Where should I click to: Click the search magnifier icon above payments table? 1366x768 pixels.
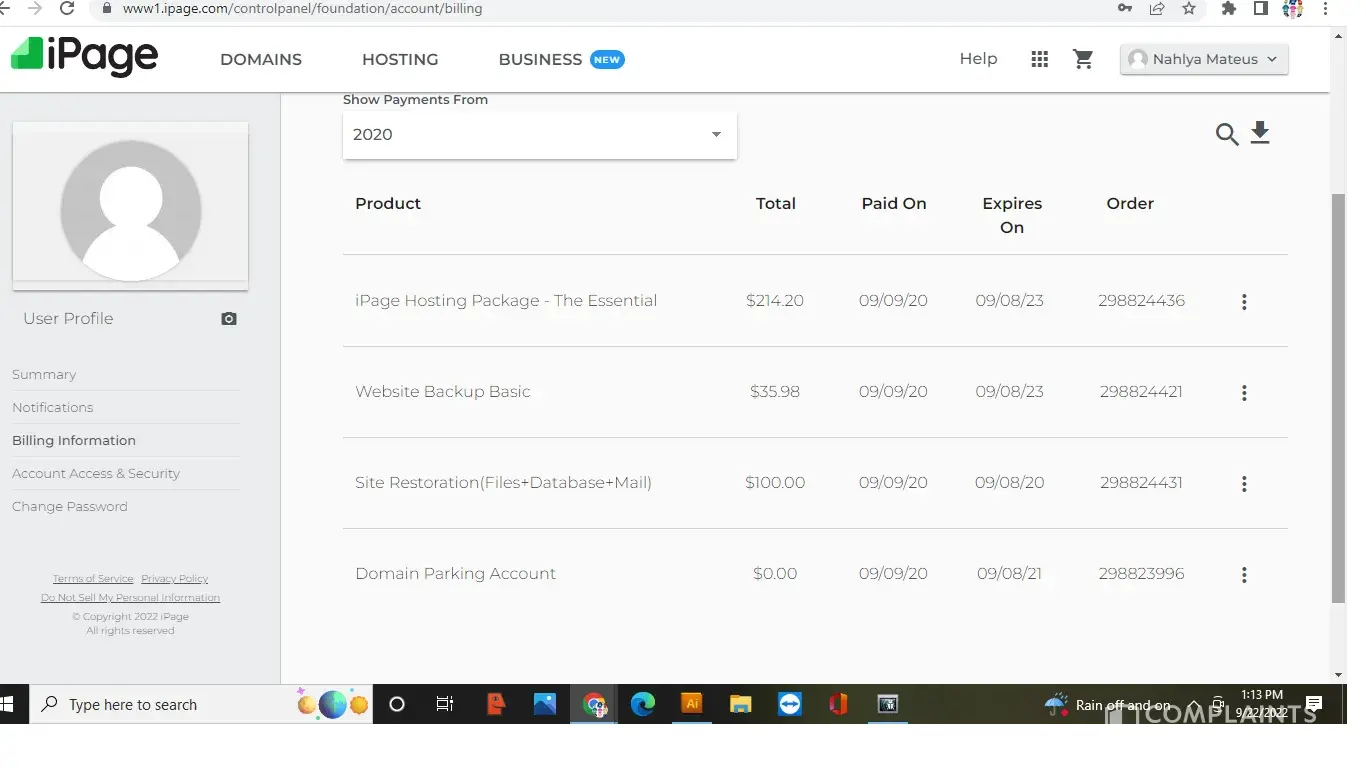coord(1227,134)
